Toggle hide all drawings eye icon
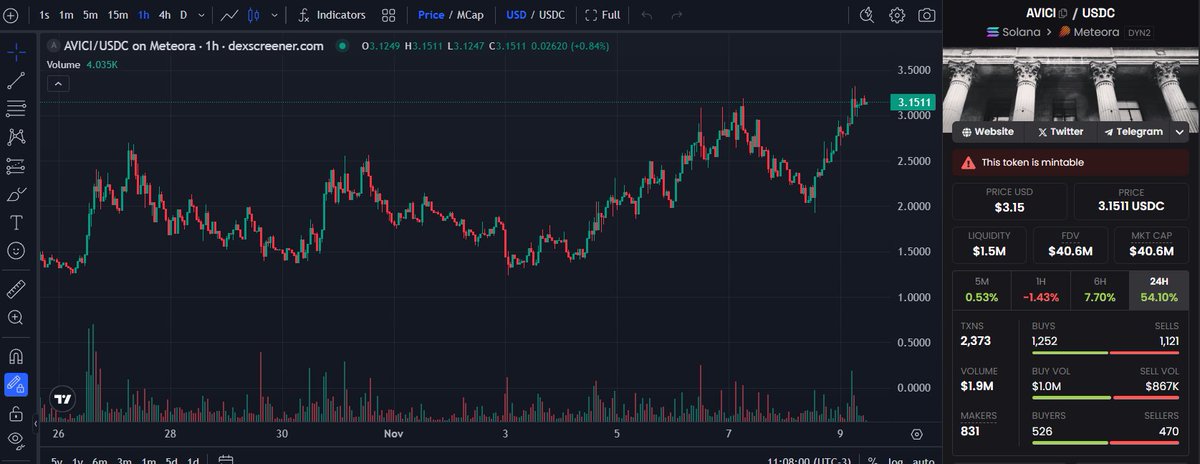This screenshot has height=464, width=1200. (x=16, y=440)
